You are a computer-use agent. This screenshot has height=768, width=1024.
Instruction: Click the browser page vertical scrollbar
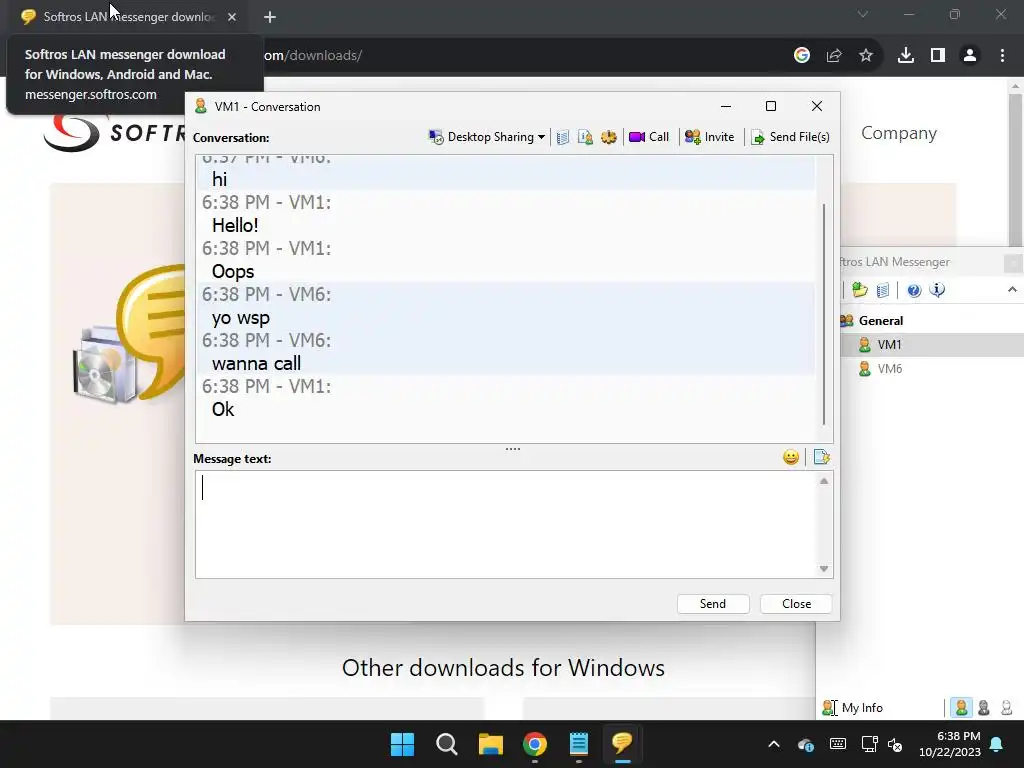[x=1016, y=170]
